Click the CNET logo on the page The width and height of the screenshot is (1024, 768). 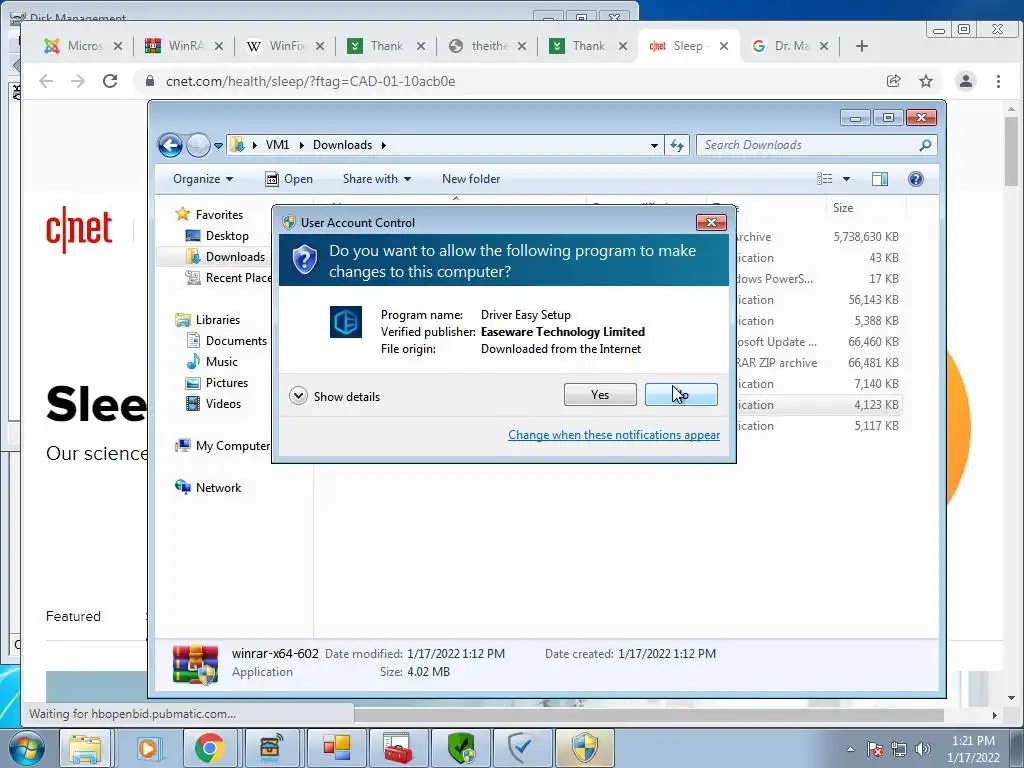[x=79, y=229]
